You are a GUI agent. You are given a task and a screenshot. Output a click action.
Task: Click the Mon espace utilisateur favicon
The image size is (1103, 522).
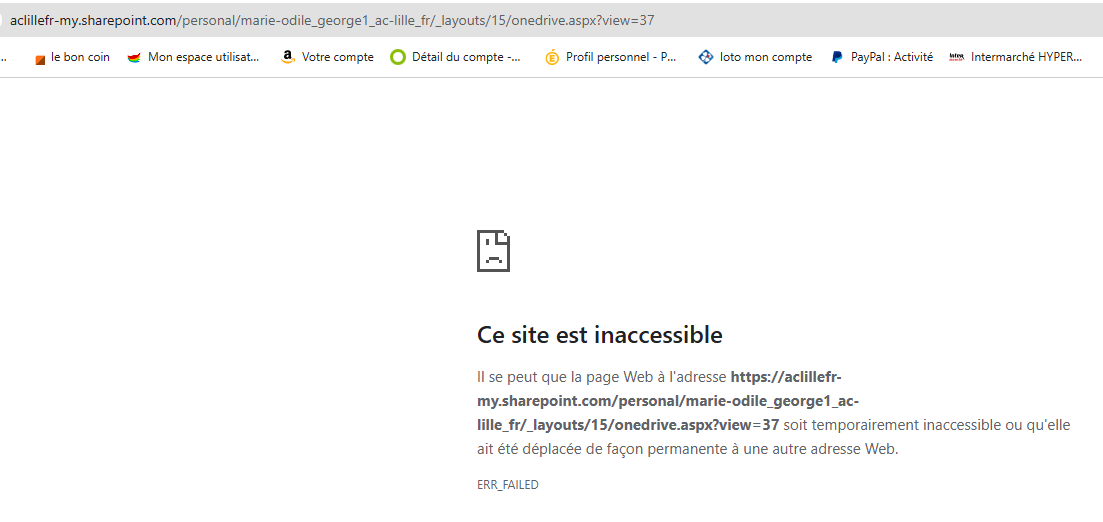134,58
